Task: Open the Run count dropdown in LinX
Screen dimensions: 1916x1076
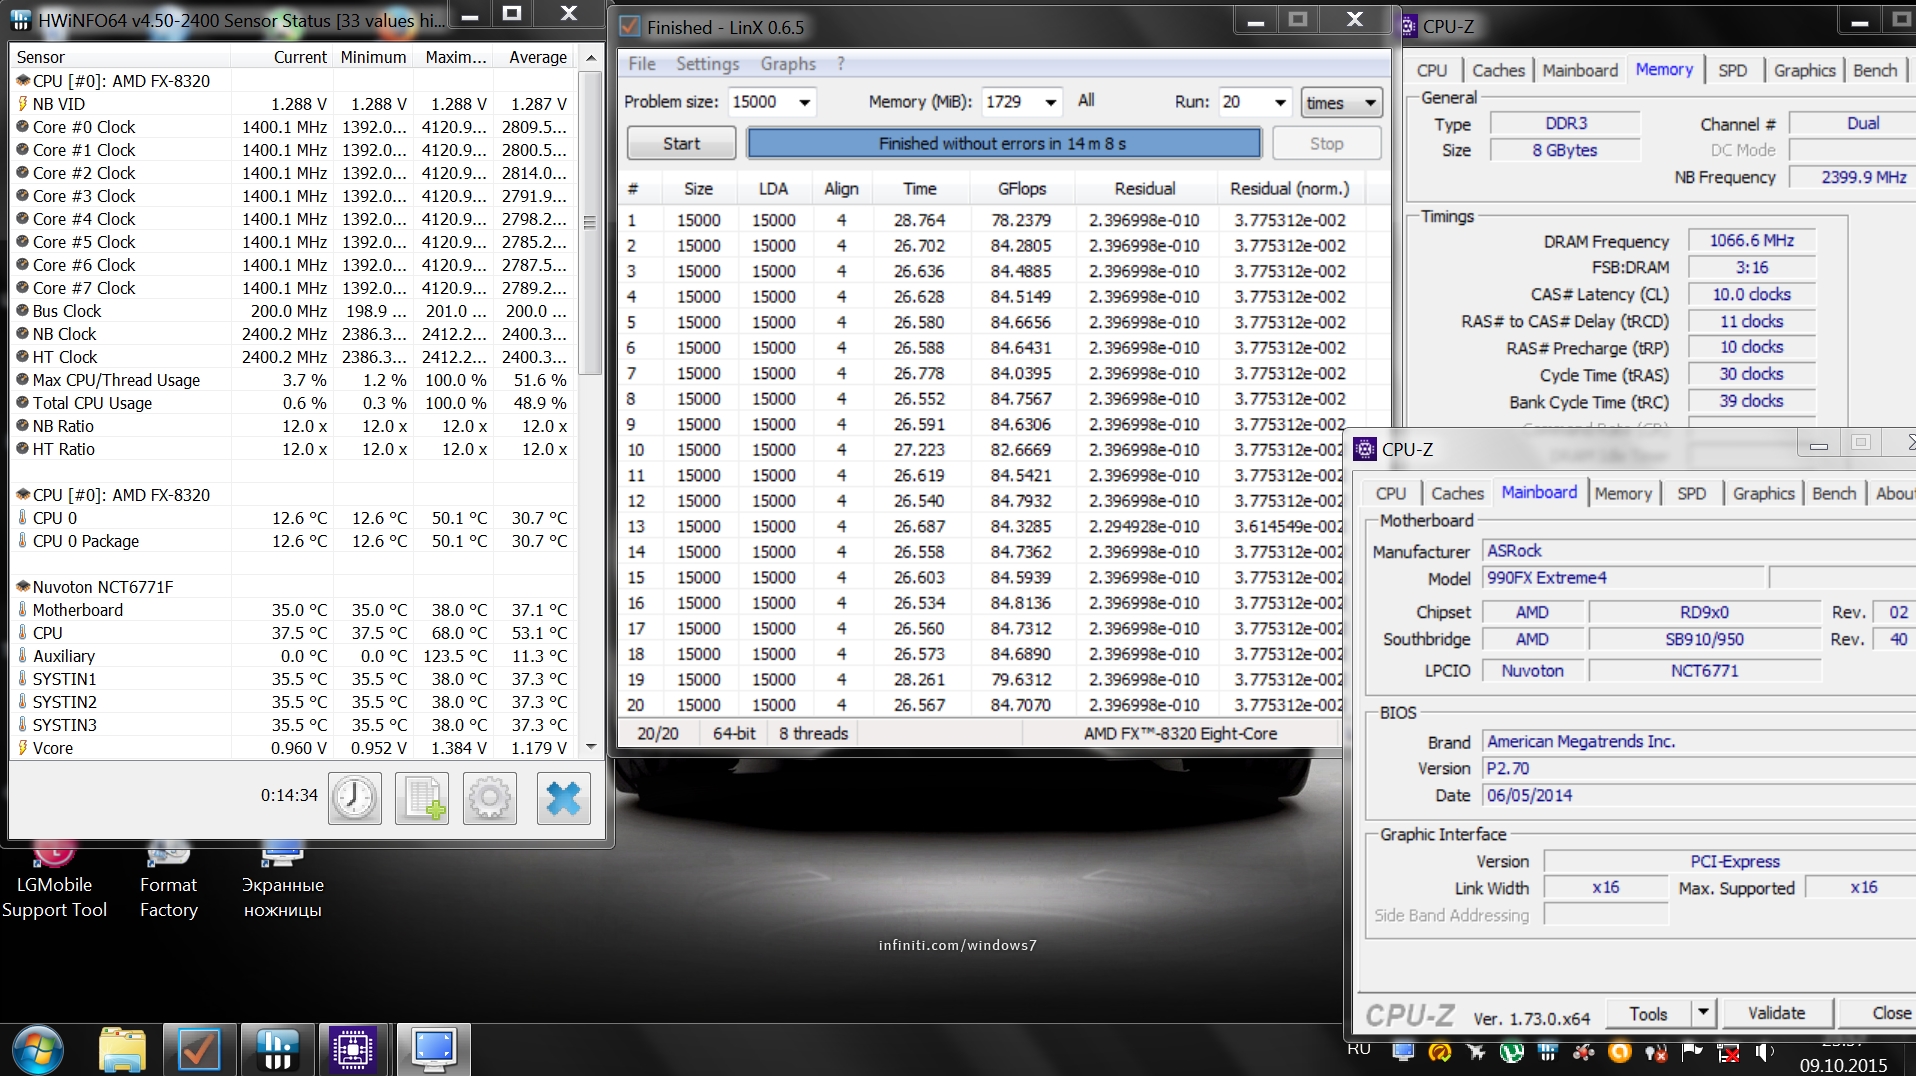Action: (x=1280, y=102)
